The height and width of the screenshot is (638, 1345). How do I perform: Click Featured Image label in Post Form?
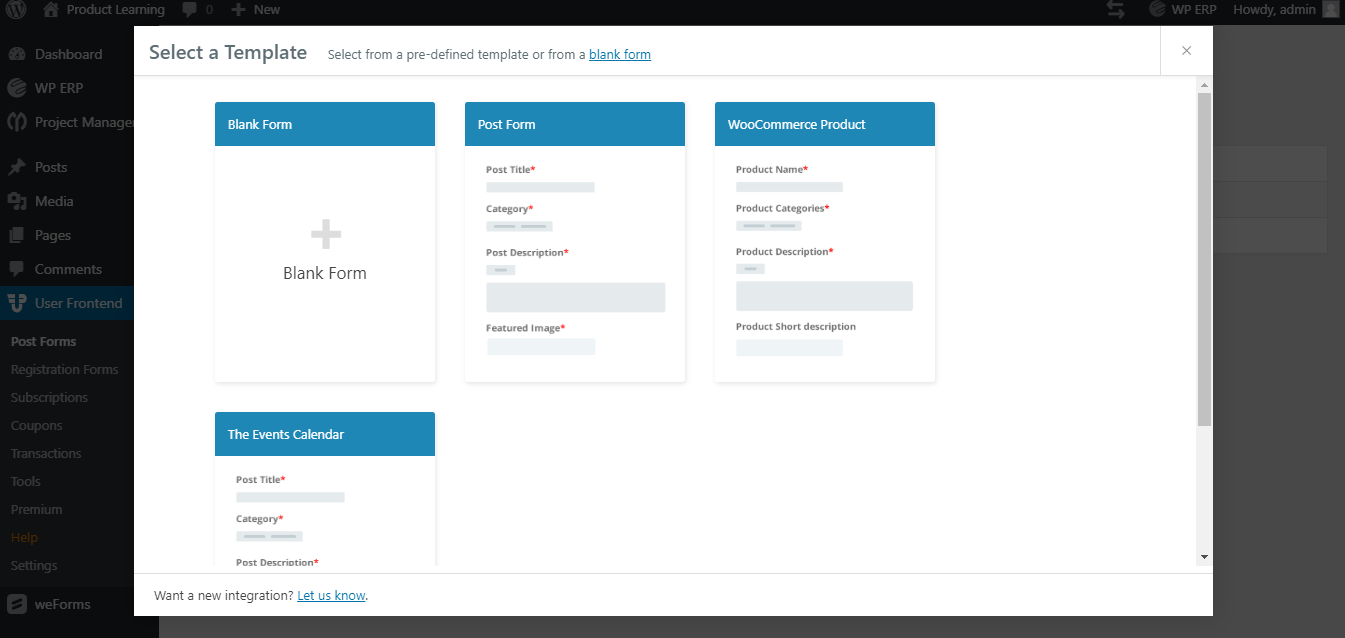tap(526, 328)
